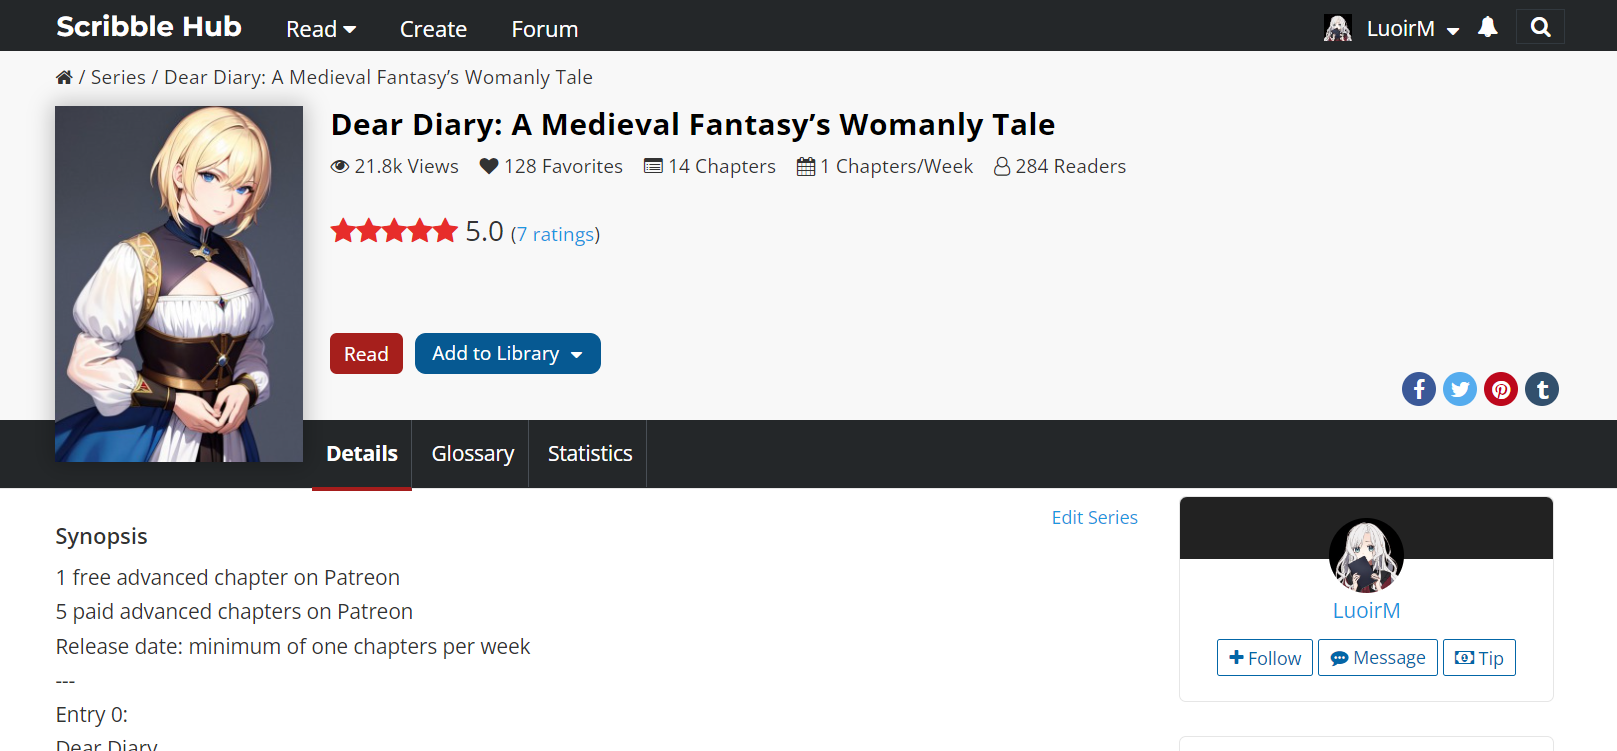Open the LuoirM user account dropdown
The width and height of the screenshot is (1617, 751).
[1410, 29]
